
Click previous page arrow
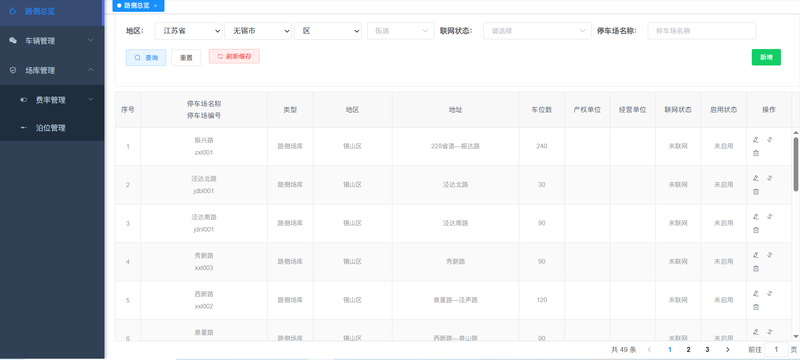649,349
